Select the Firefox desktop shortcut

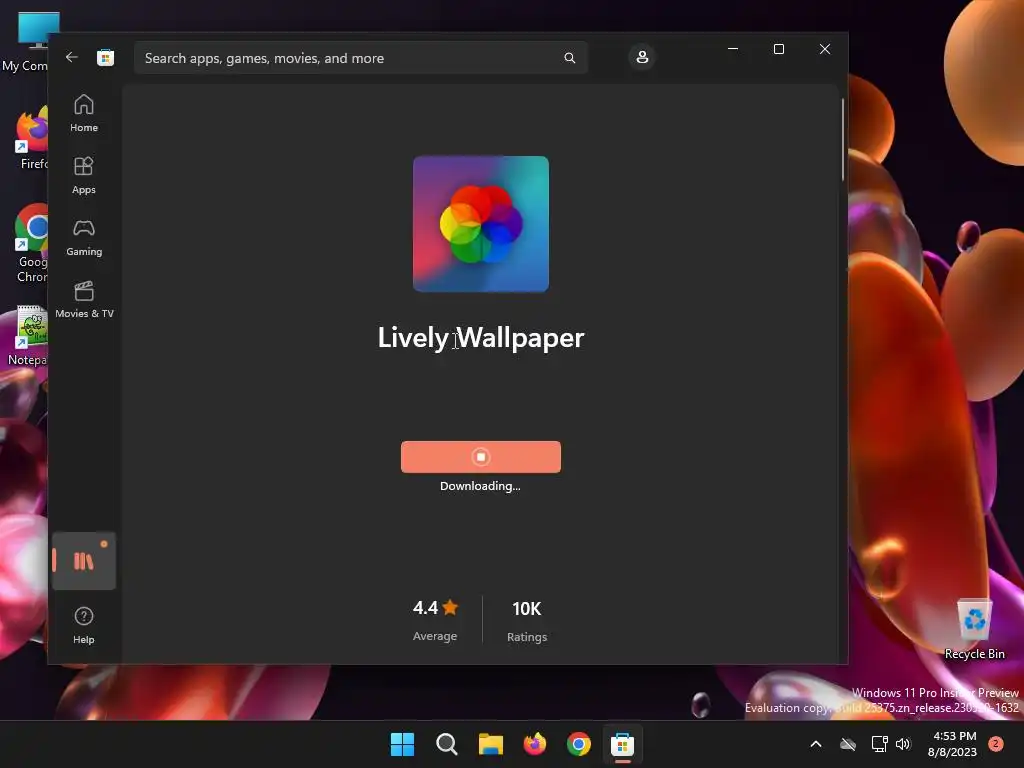29,140
